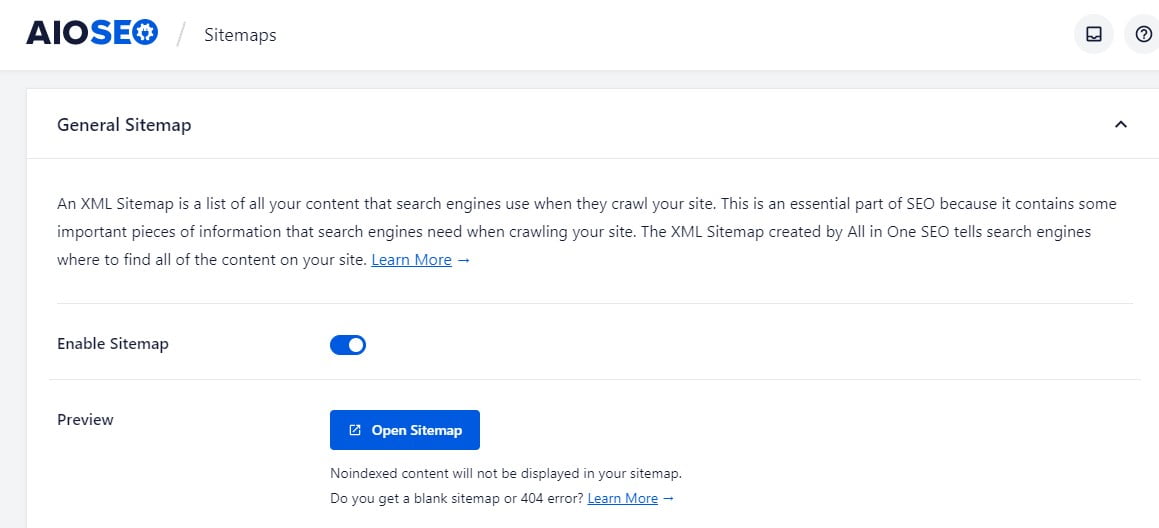Click the Preview label
The width and height of the screenshot is (1159, 528).
85,420
